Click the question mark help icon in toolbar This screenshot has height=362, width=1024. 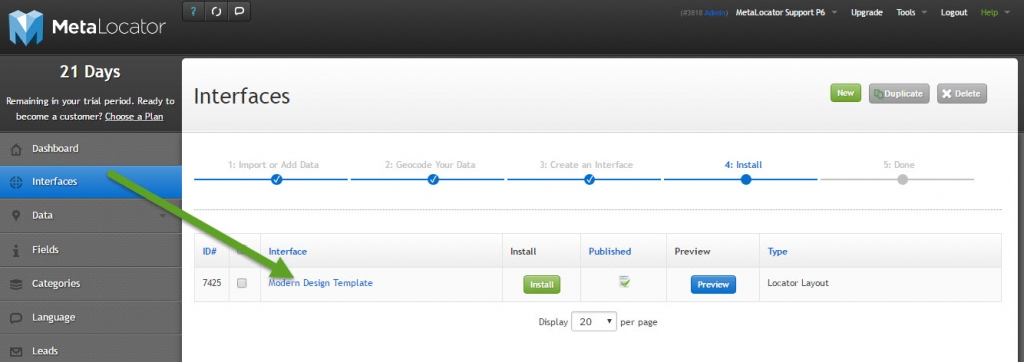click(x=193, y=11)
